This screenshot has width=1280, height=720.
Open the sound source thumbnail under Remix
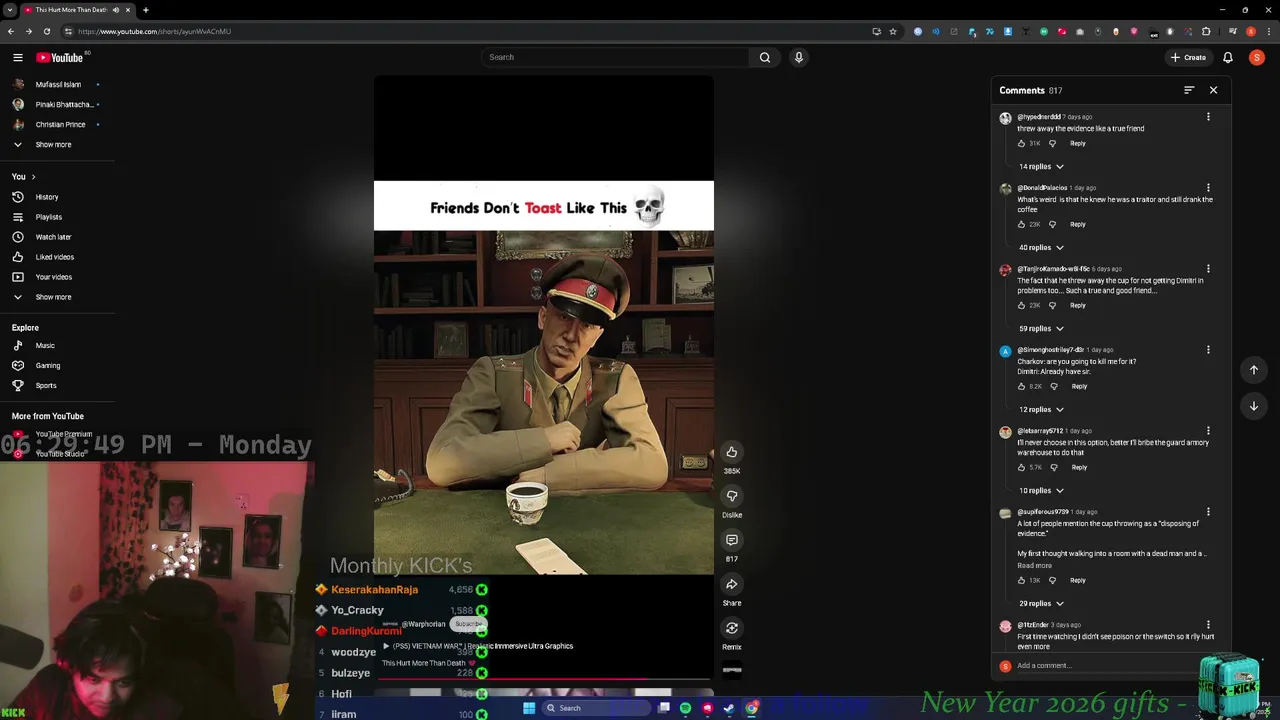point(732,670)
